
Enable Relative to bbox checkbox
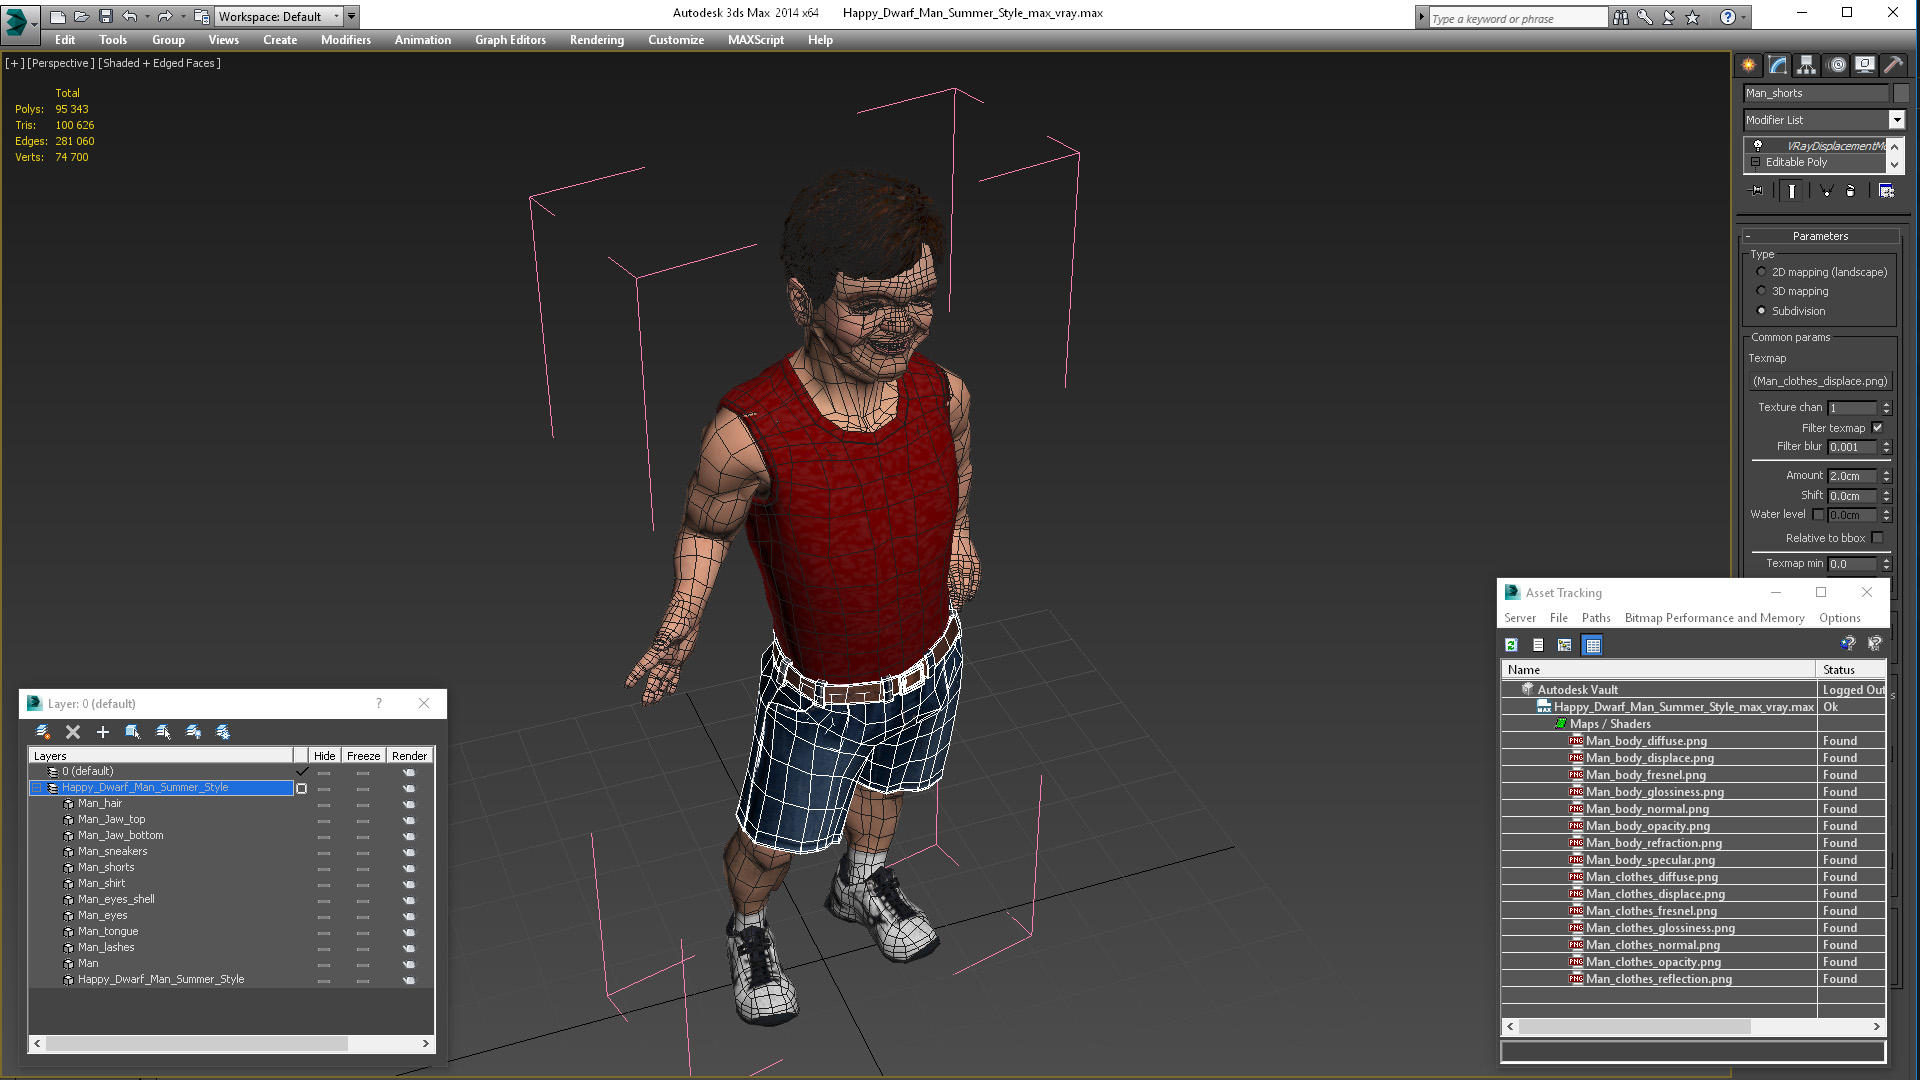1877,538
